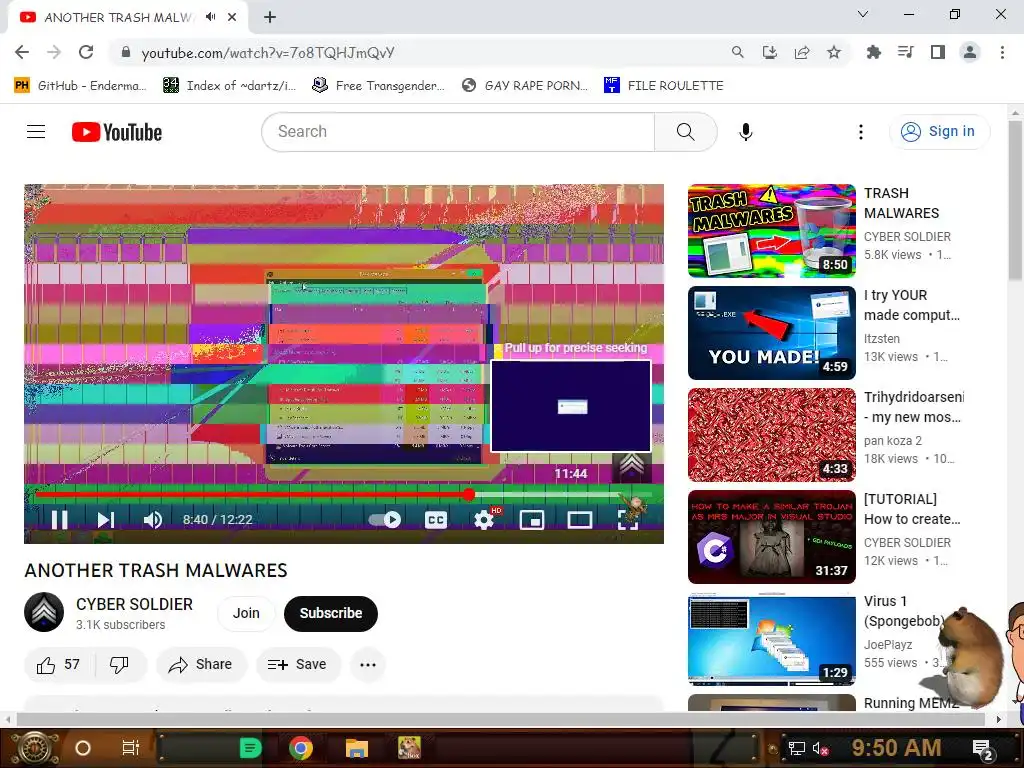Mute tab via speaker icon on tab

coord(210,17)
